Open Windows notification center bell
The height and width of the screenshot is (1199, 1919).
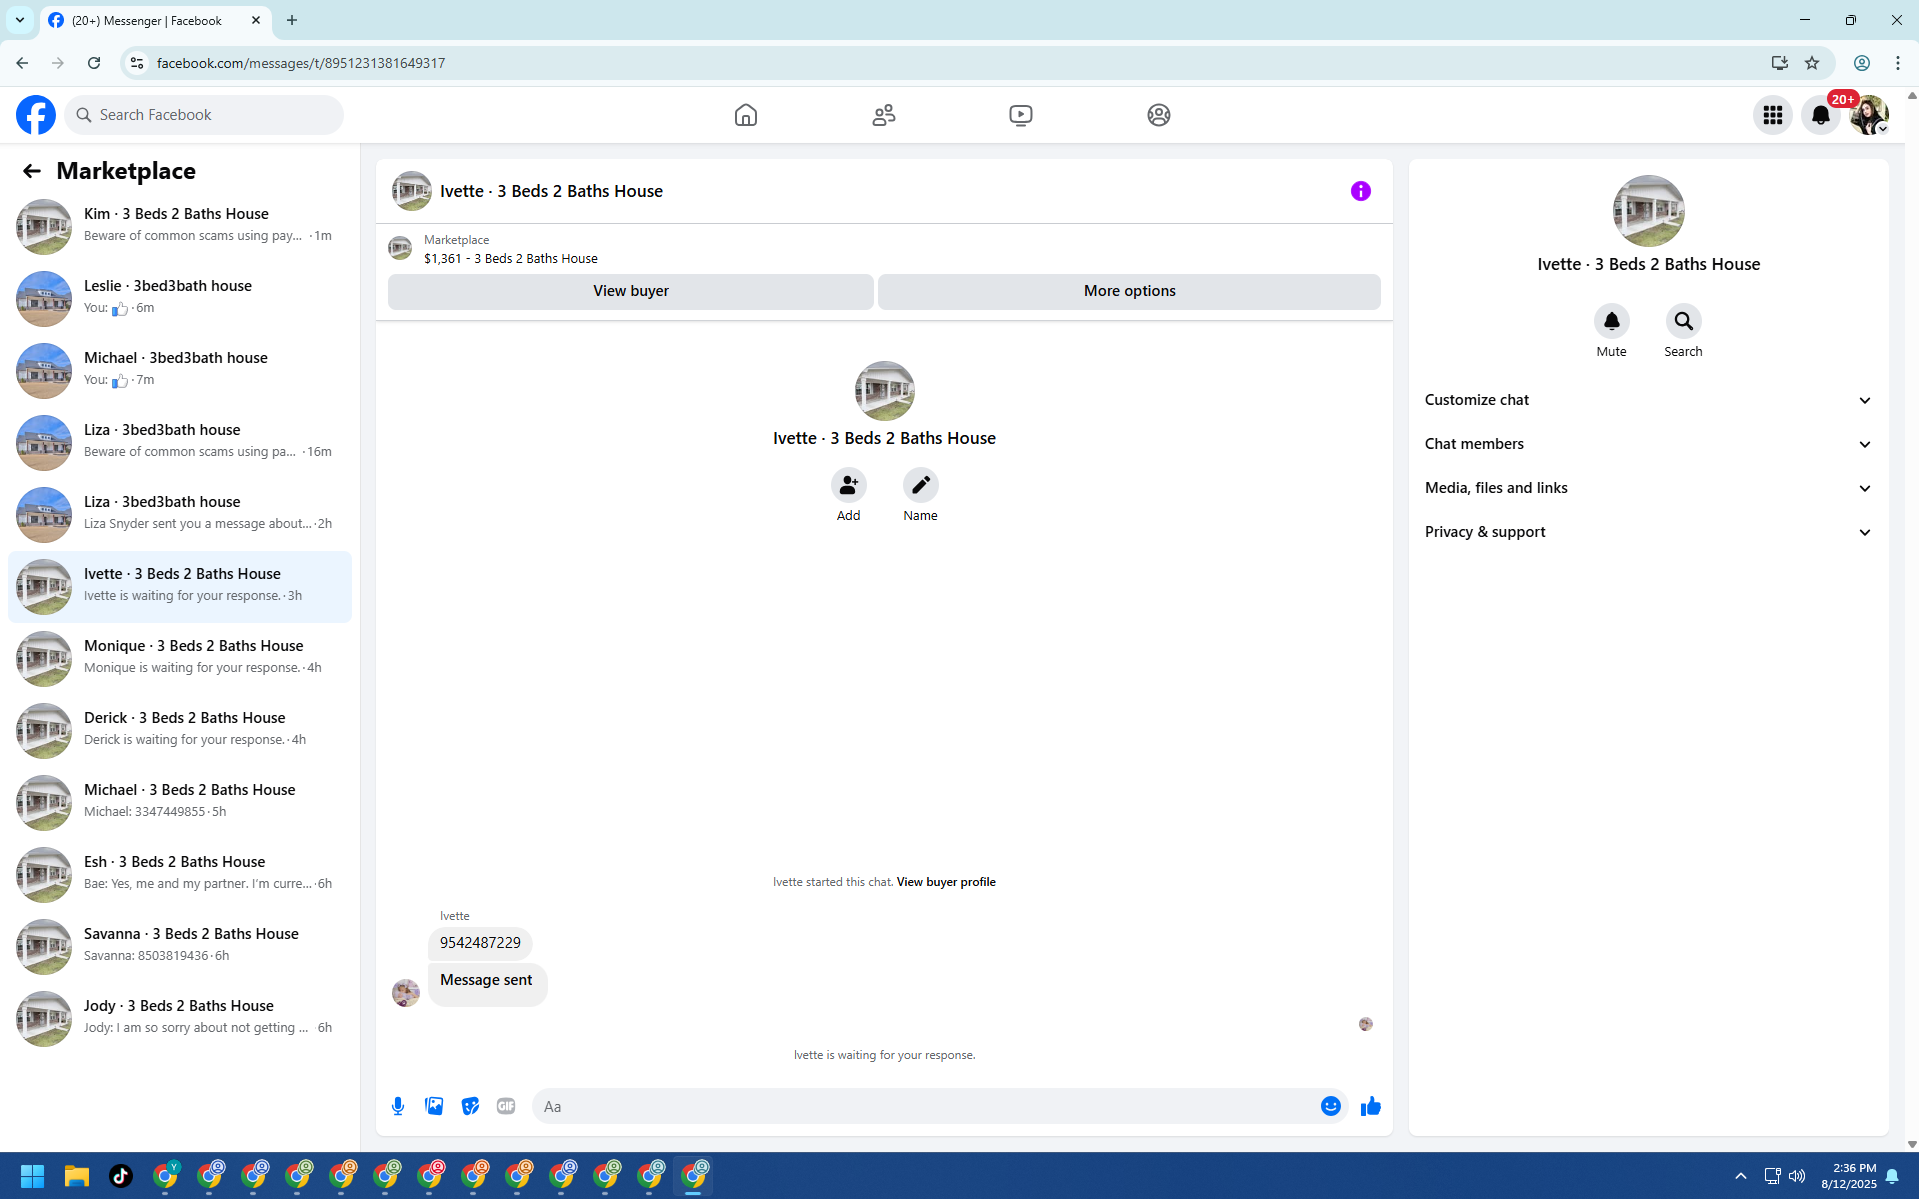[x=1893, y=1176]
